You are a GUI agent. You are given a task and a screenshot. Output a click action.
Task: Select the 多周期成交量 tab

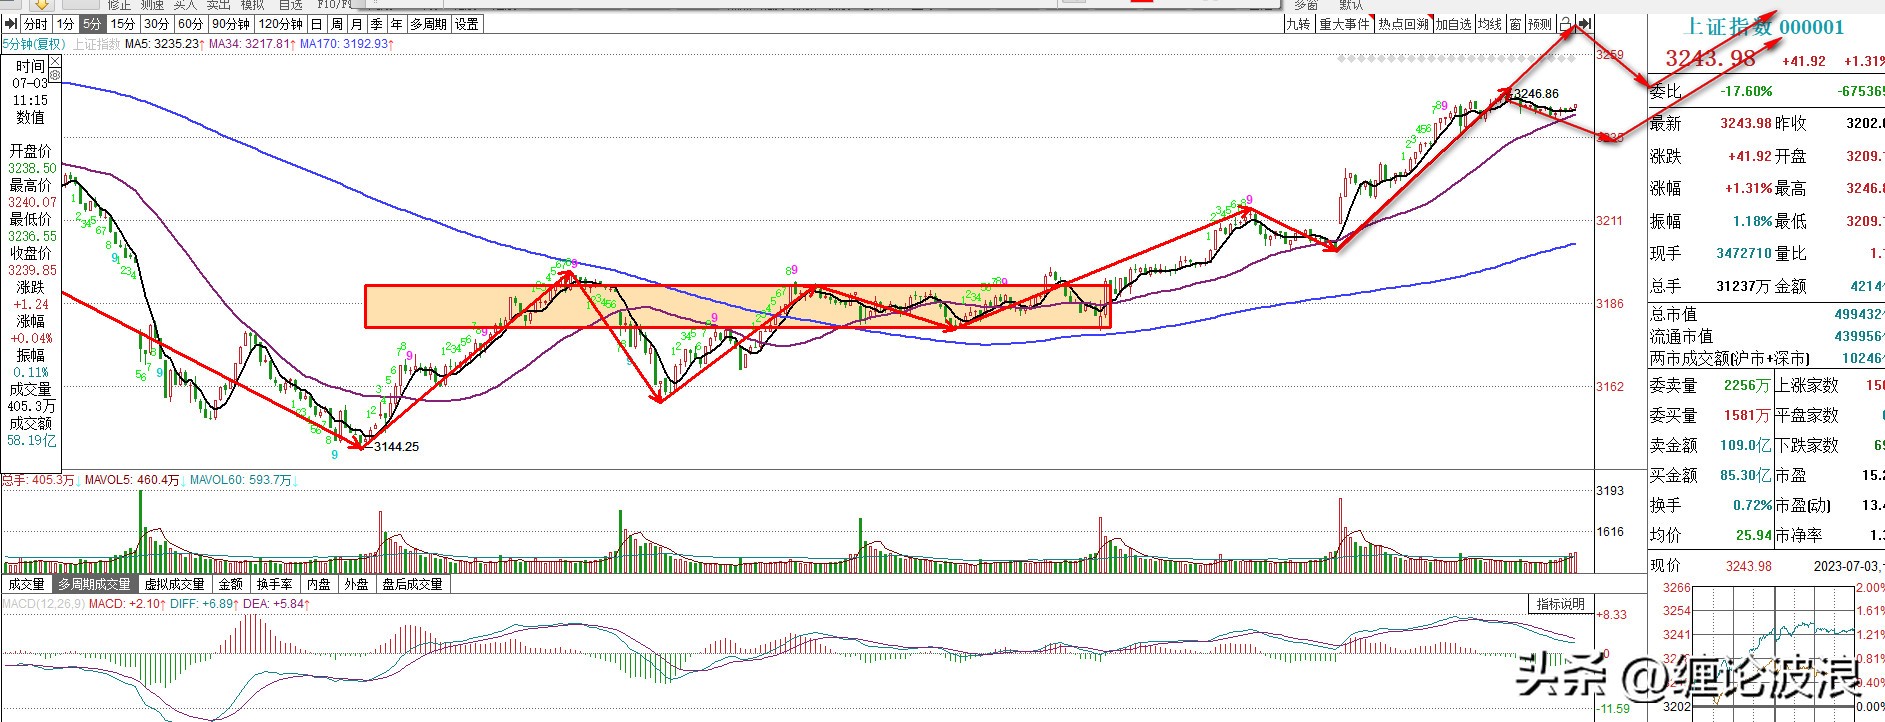pyautogui.click(x=94, y=584)
